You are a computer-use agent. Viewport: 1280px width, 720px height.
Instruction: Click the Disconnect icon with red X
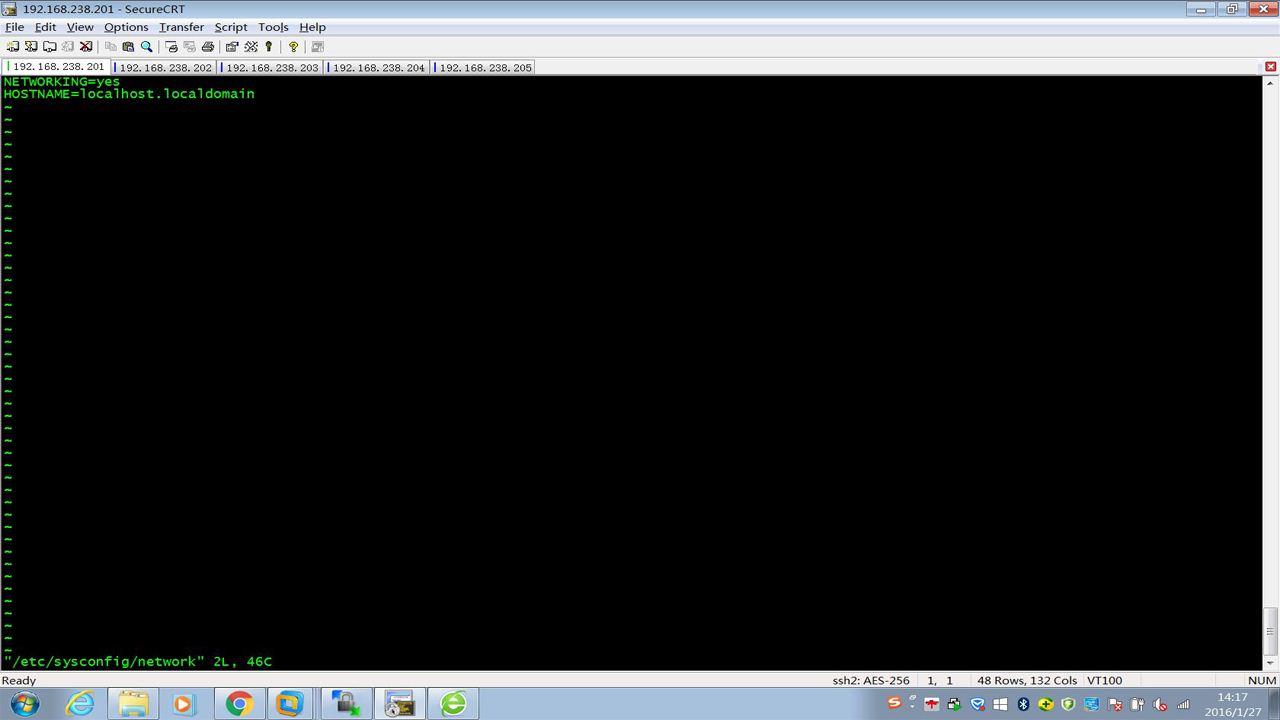click(x=86, y=47)
